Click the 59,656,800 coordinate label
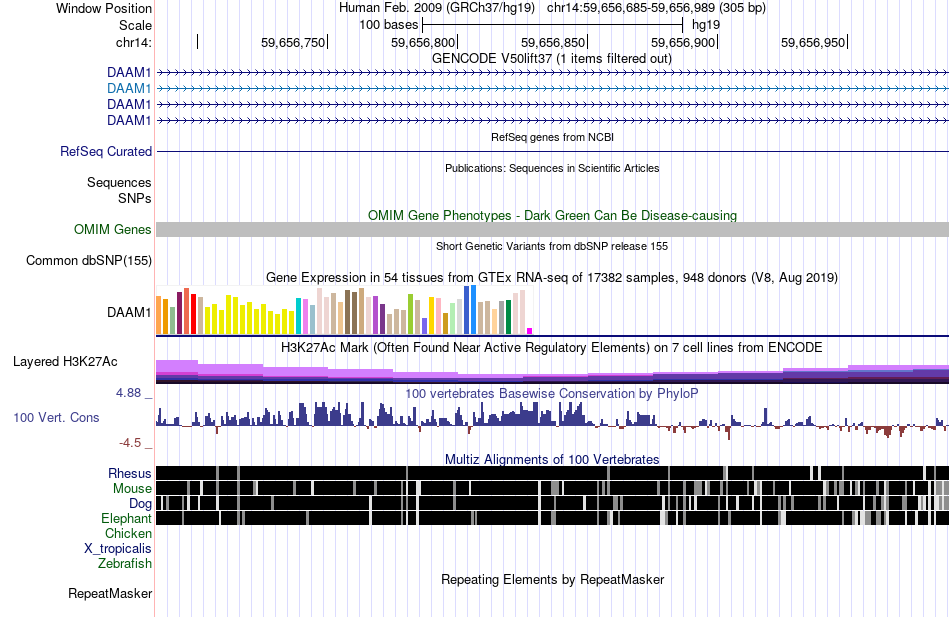This screenshot has width=950, height=617. (423, 43)
